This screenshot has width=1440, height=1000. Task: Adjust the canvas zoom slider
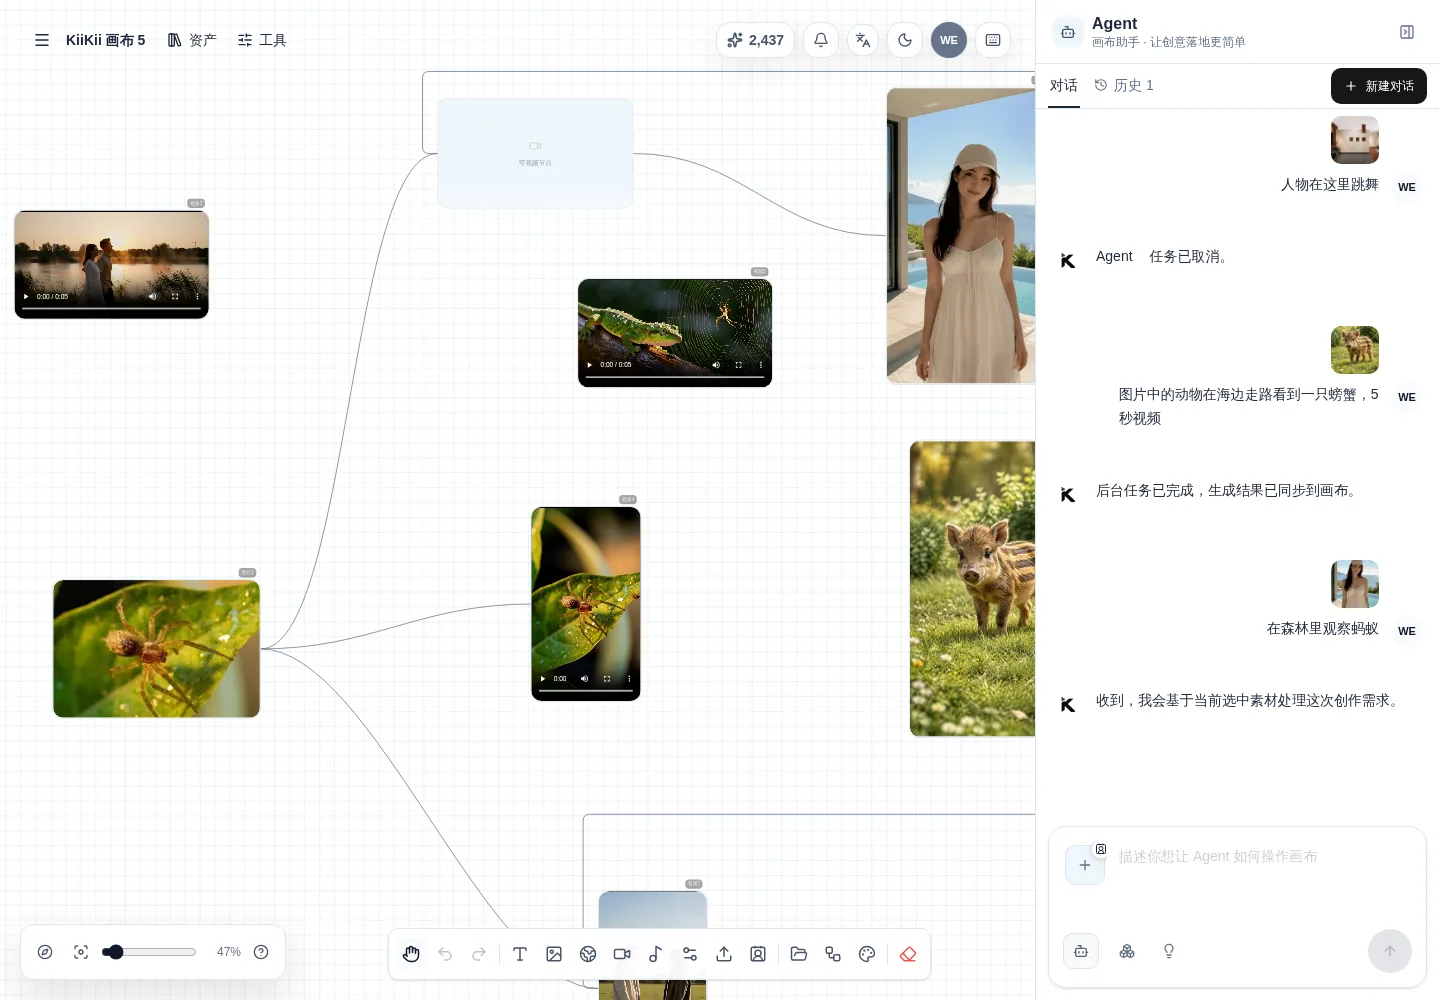[149, 952]
